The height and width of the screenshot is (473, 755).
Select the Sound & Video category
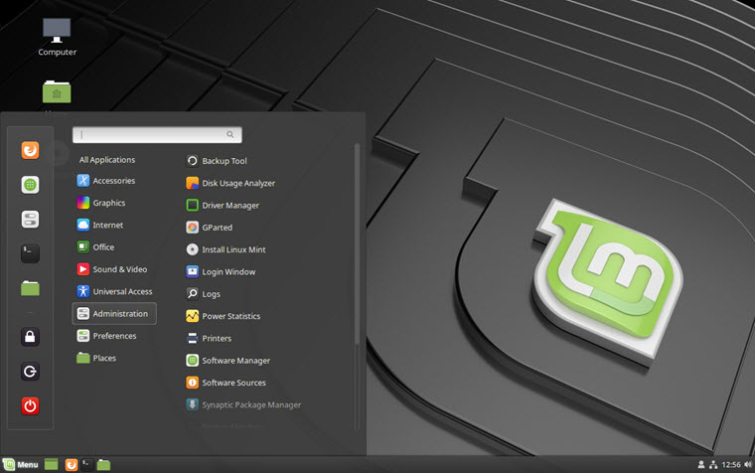114,269
